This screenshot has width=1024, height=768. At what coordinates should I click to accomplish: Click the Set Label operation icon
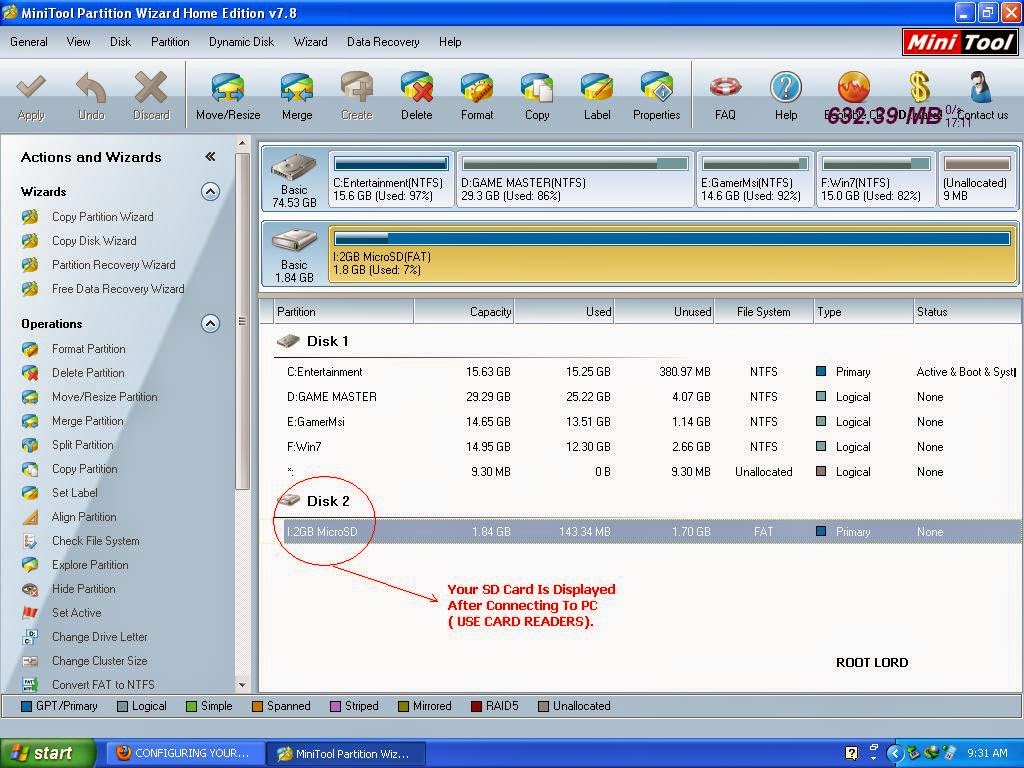pyautogui.click(x=30, y=493)
